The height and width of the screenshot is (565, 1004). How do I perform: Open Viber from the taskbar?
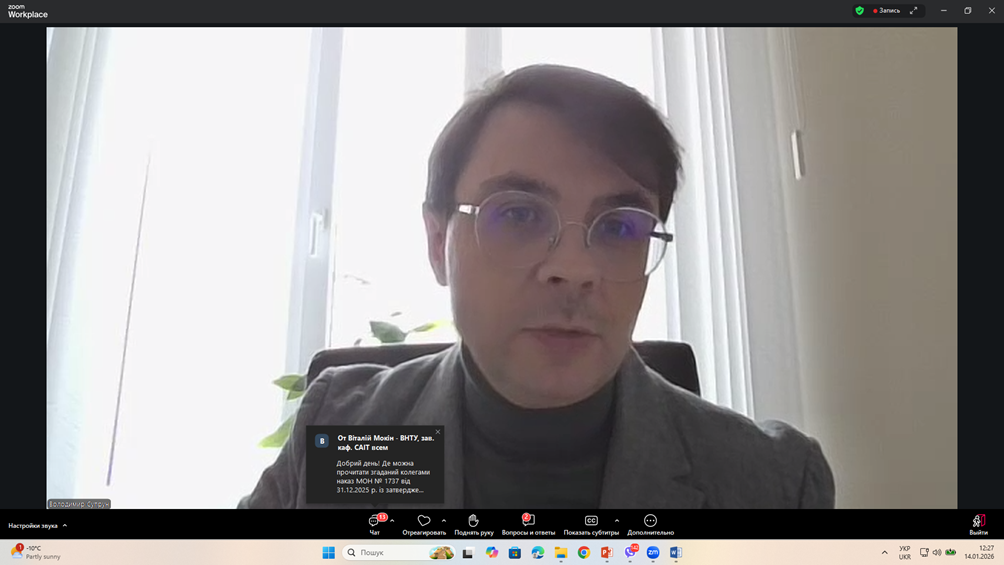pos(631,552)
